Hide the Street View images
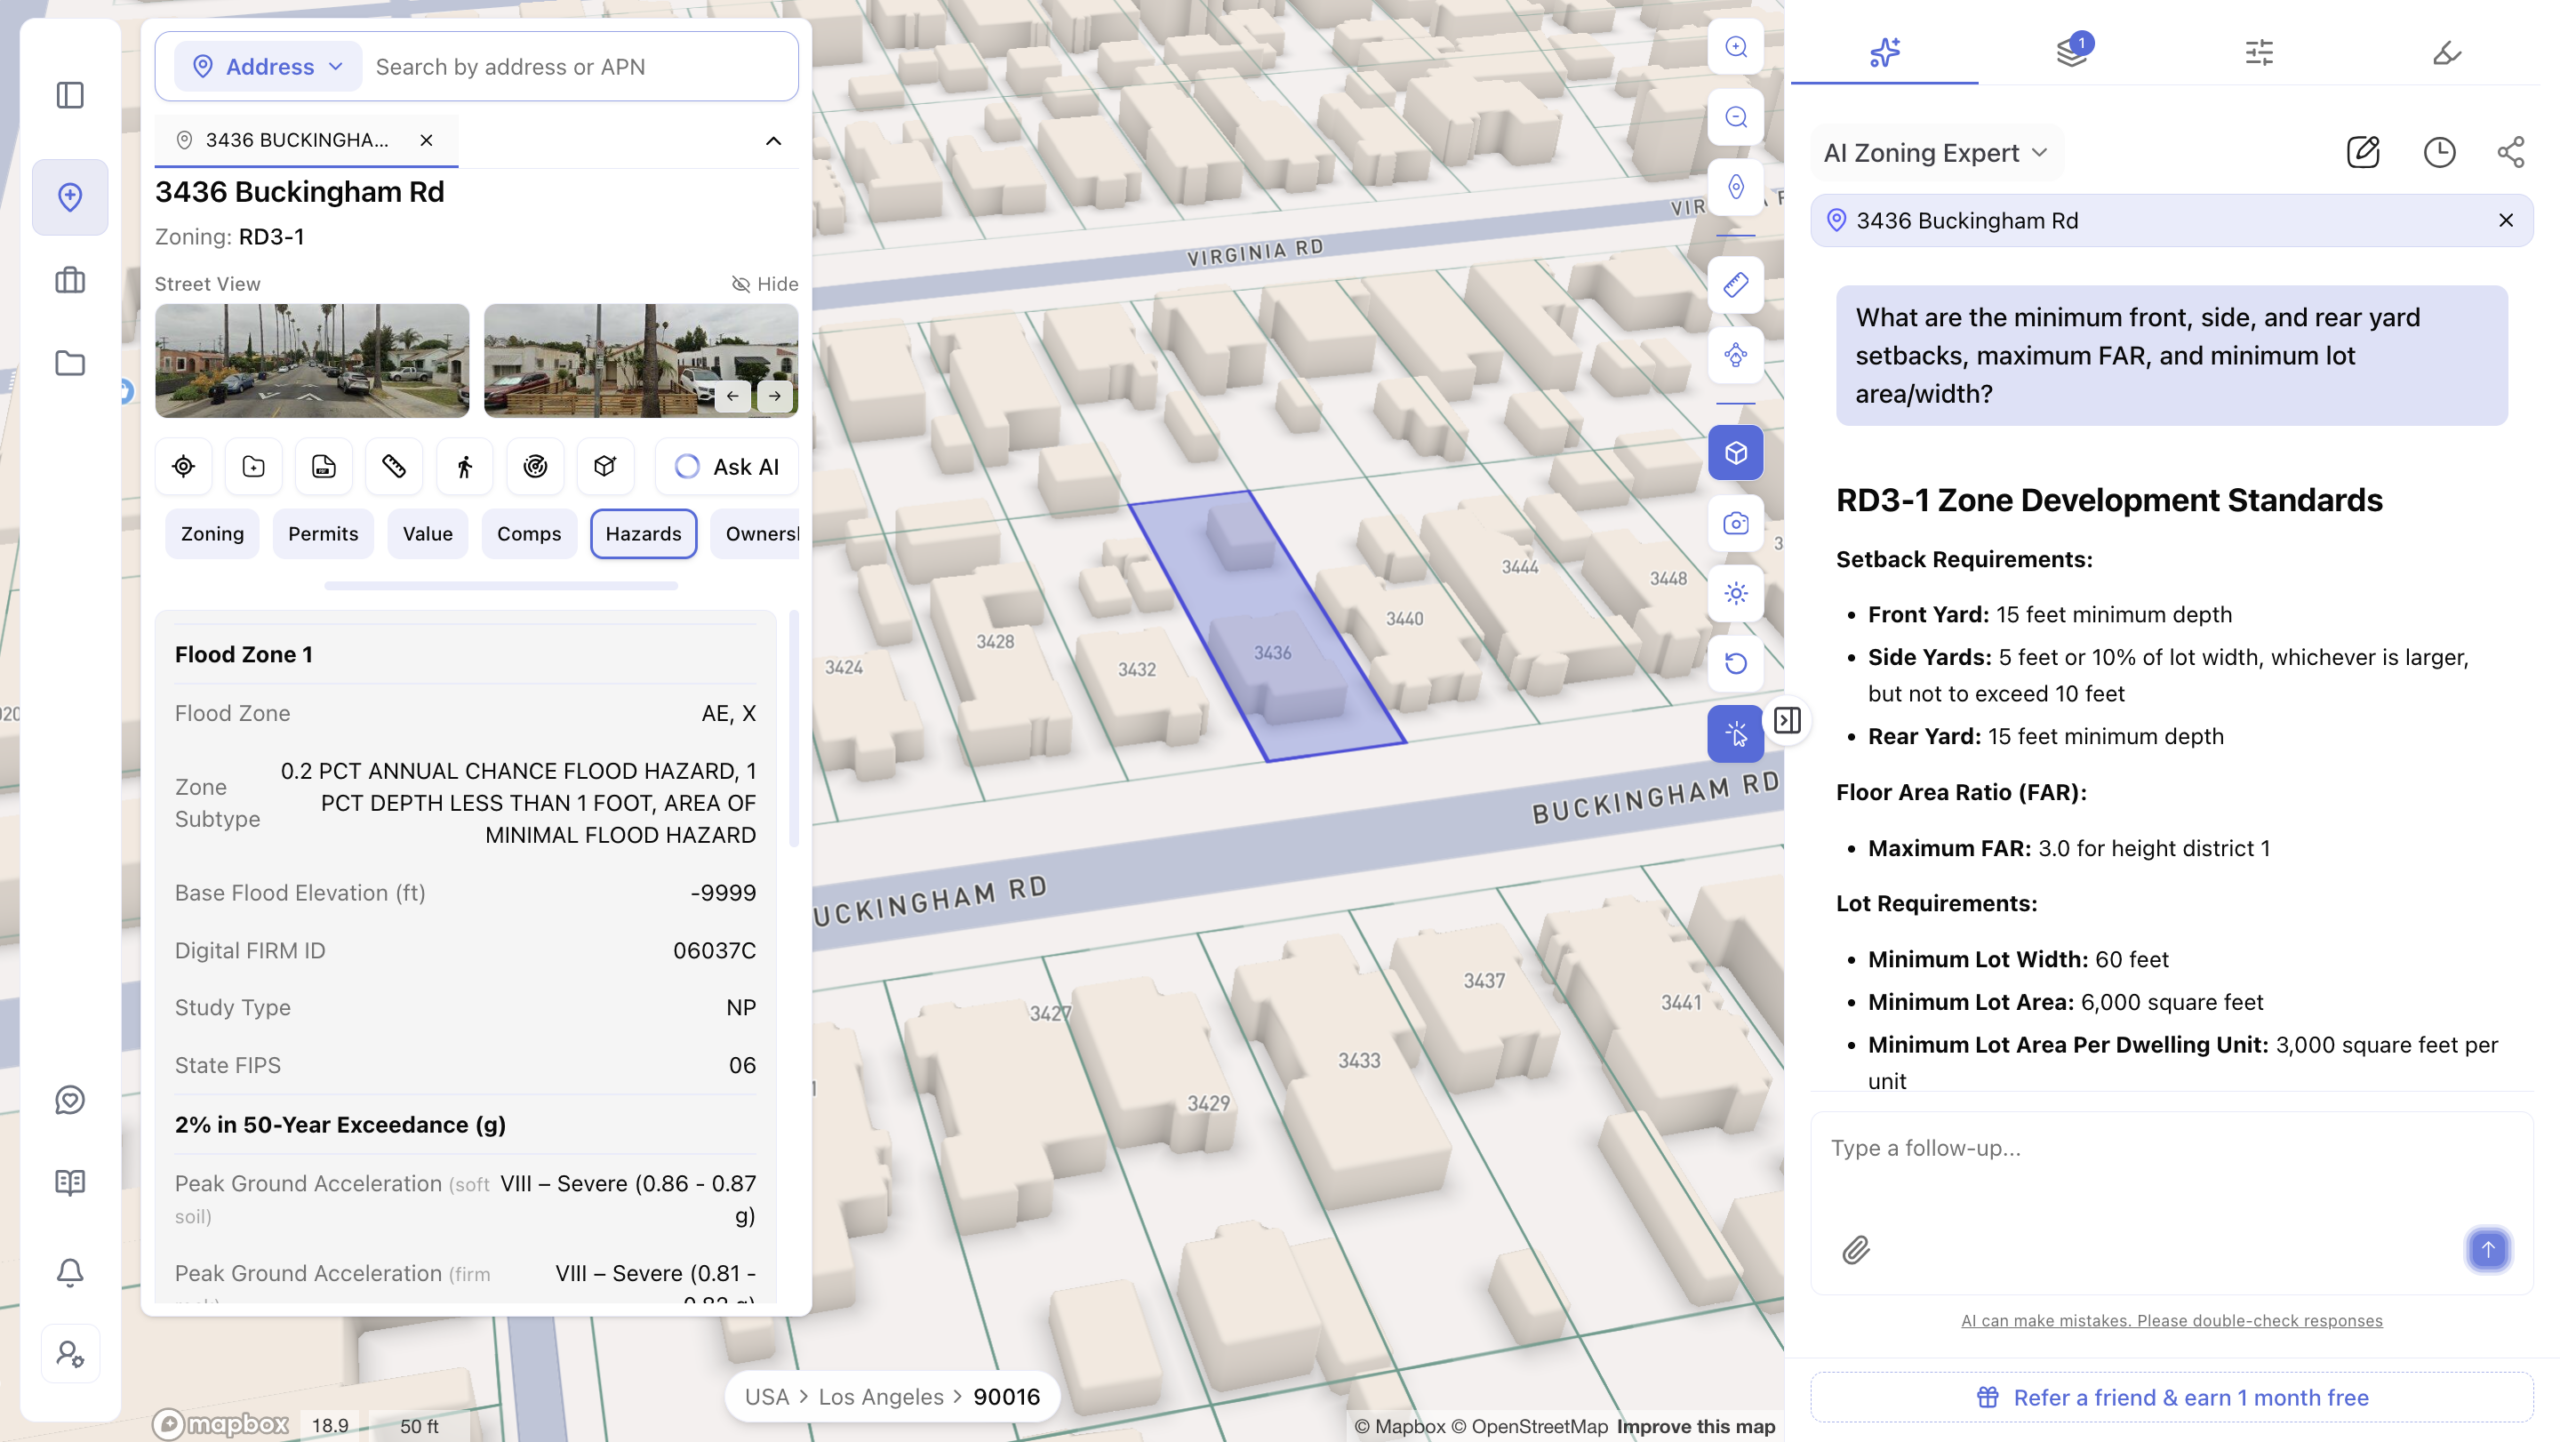The width and height of the screenshot is (2560, 1442). tap(765, 284)
